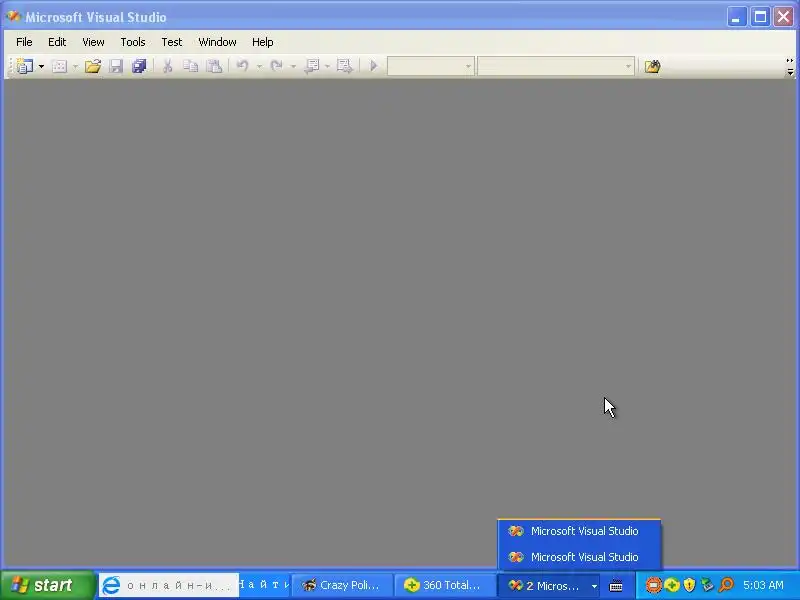The height and width of the screenshot is (600, 800).
Task: Open the View menu
Action: click(x=93, y=42)
